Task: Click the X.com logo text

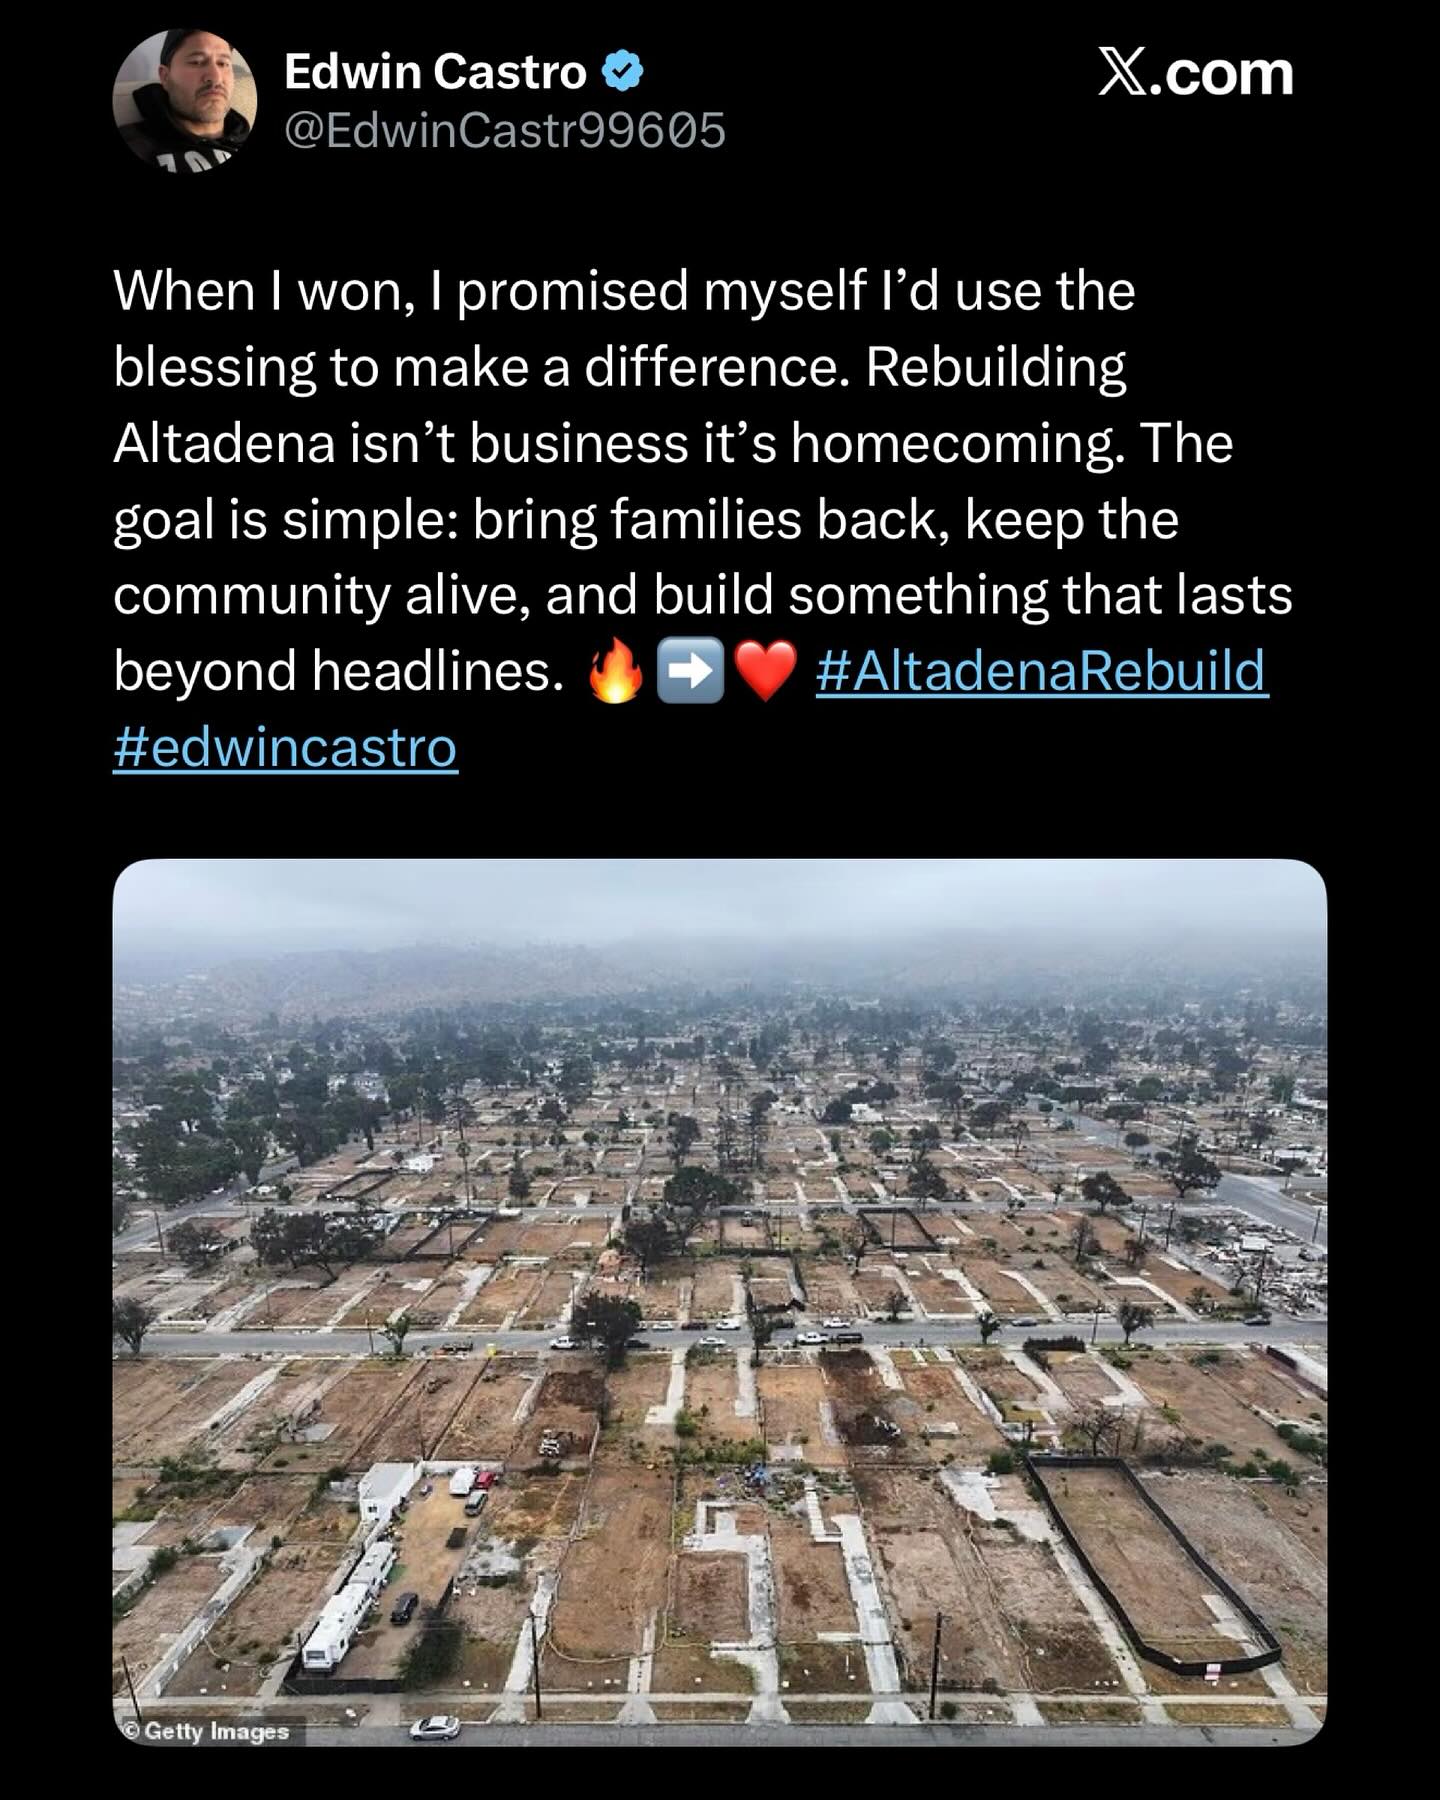Action: pos(1195,74)
